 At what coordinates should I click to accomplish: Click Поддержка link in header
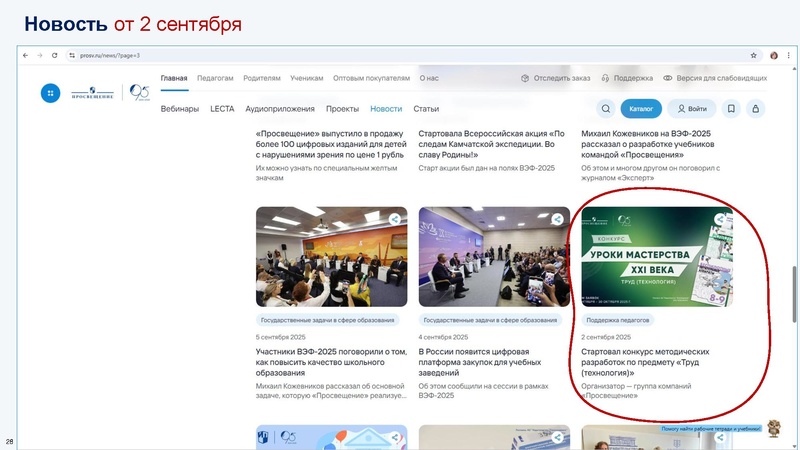[x=627, y=78]
